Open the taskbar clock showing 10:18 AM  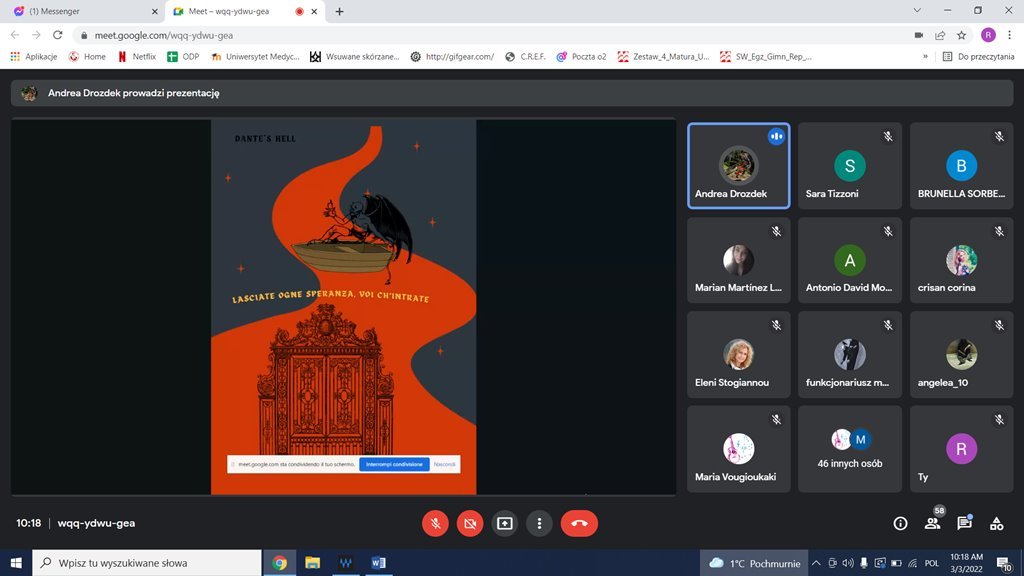pos(966,563)
